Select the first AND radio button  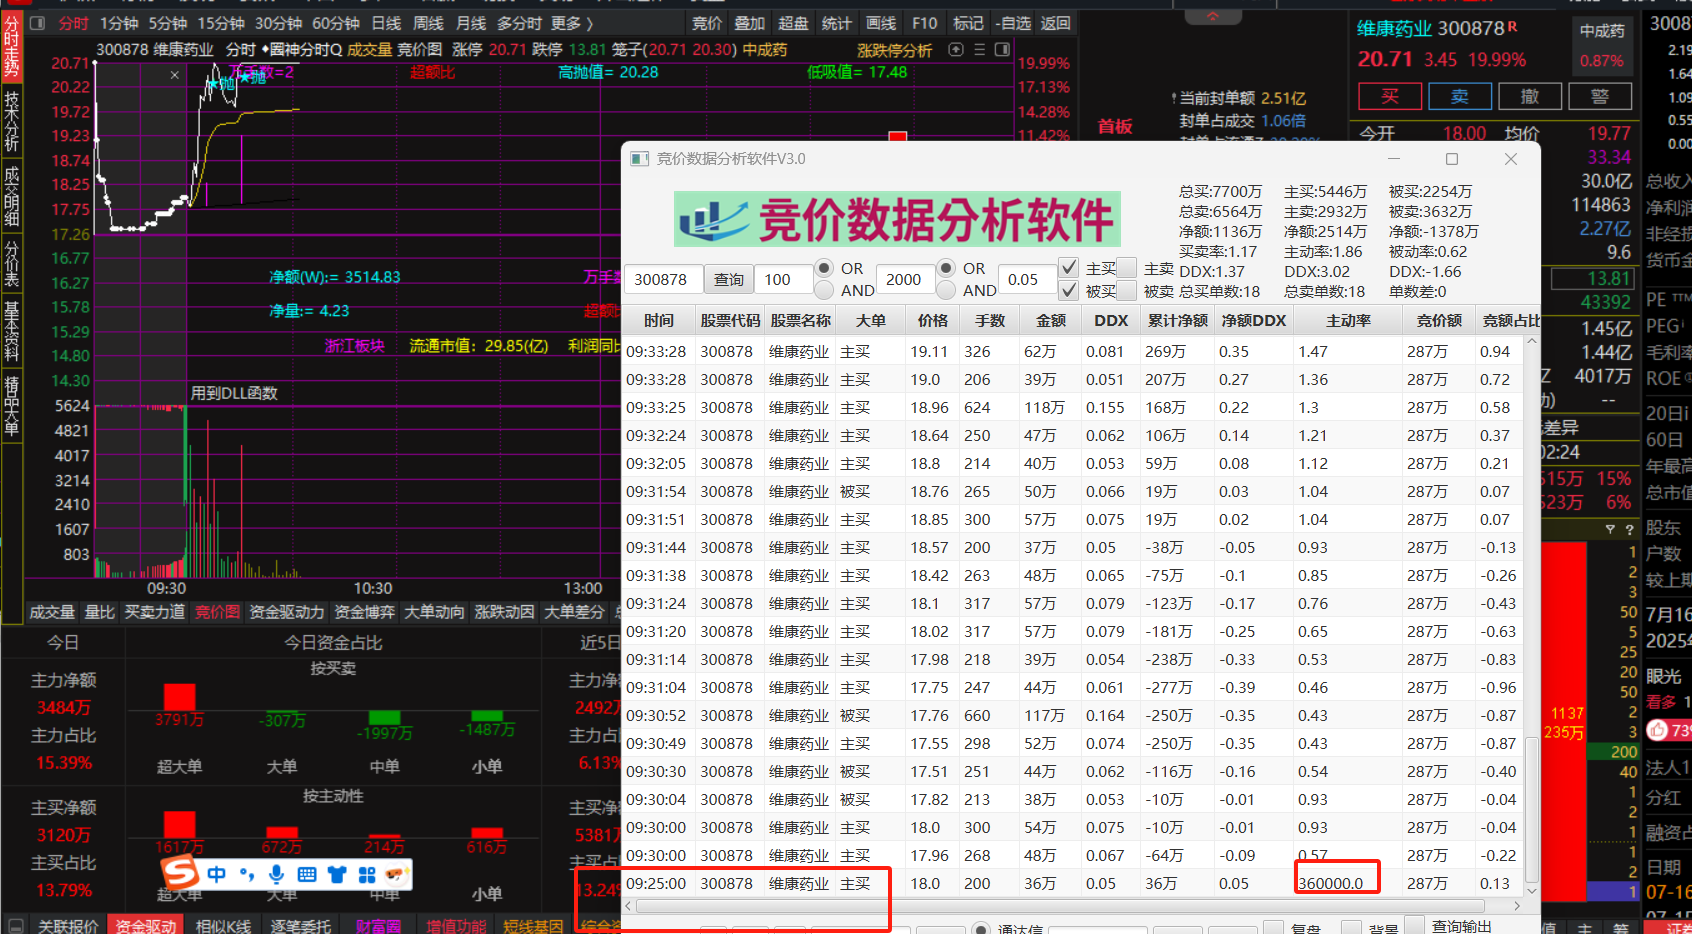coord(824,290)
